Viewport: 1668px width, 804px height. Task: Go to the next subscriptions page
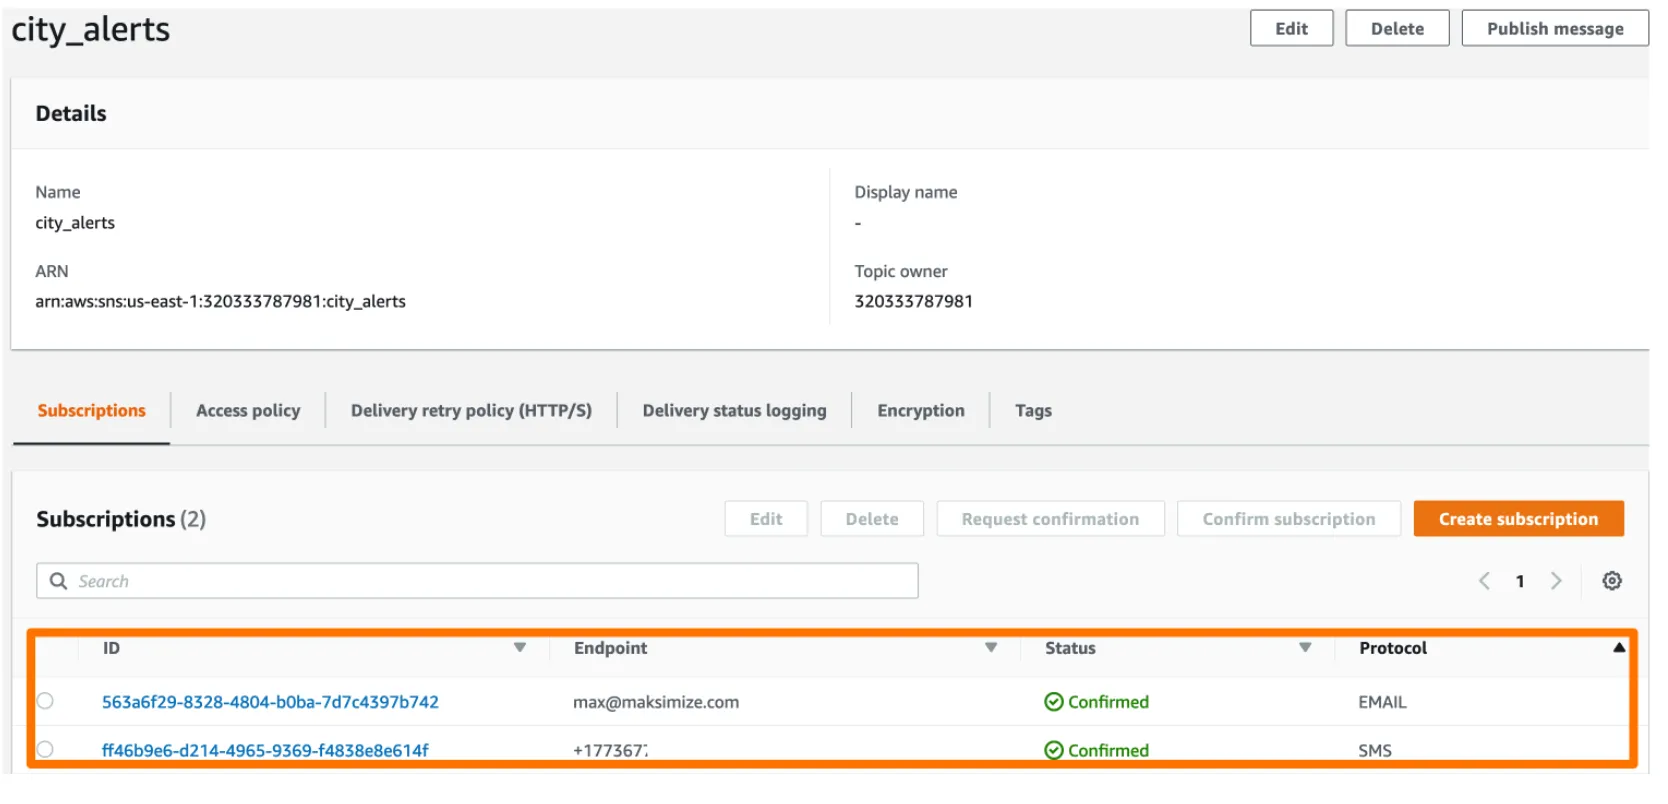pos(1555,581)
